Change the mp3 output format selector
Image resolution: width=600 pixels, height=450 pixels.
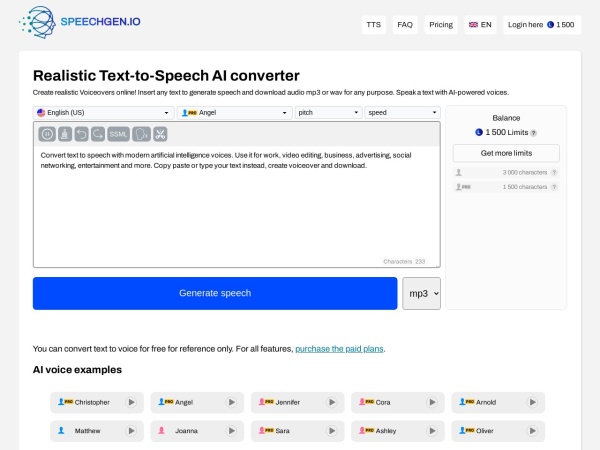pyautogui.click(x=421, y=293)
